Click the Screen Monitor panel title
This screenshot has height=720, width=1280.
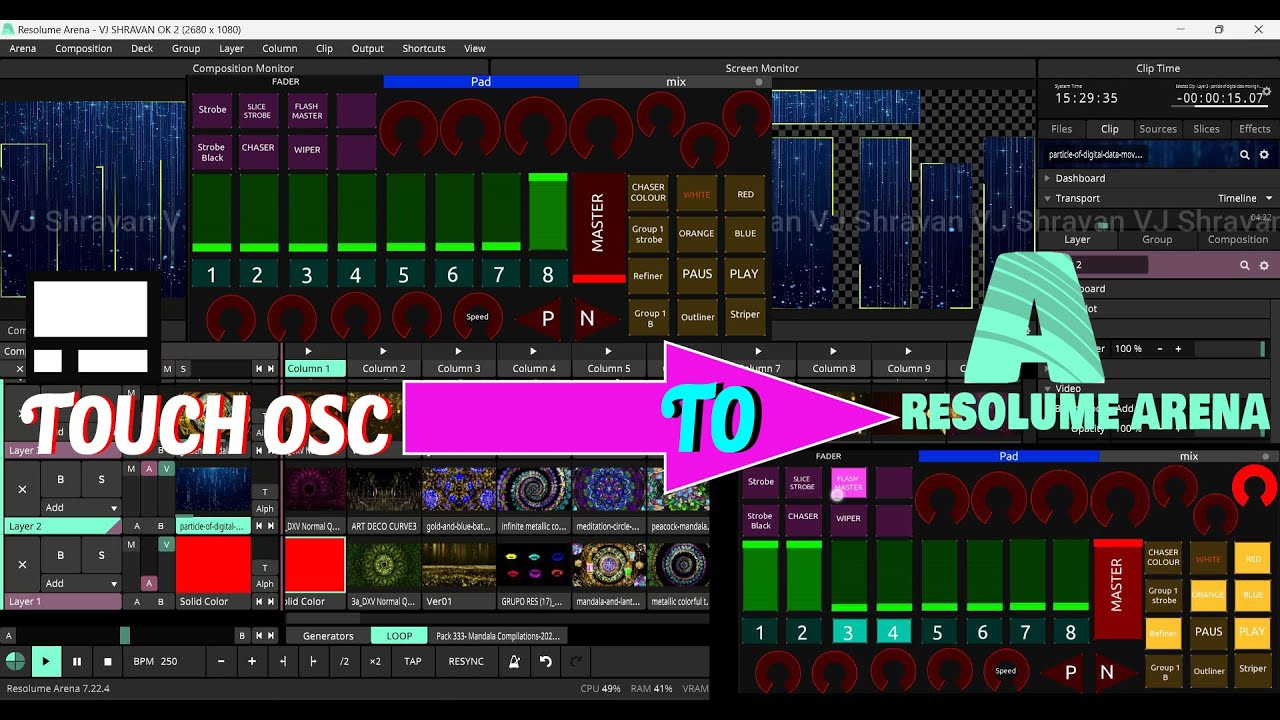point(762,68)
